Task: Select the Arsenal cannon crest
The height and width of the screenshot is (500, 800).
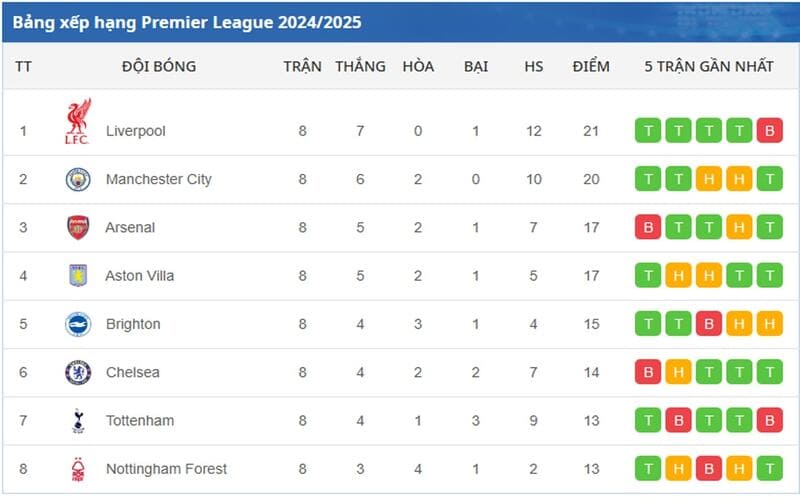Action: [78, 227]
